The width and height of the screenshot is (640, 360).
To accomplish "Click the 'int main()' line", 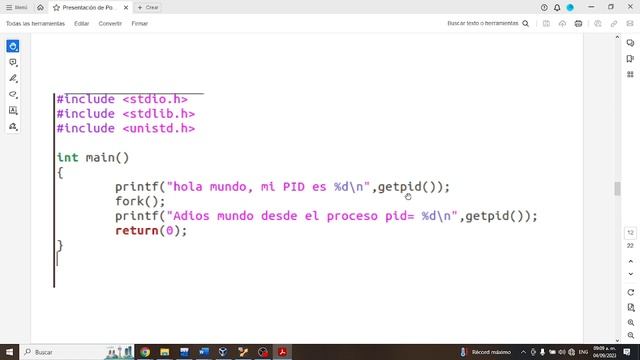I will (x=93, y=158).
